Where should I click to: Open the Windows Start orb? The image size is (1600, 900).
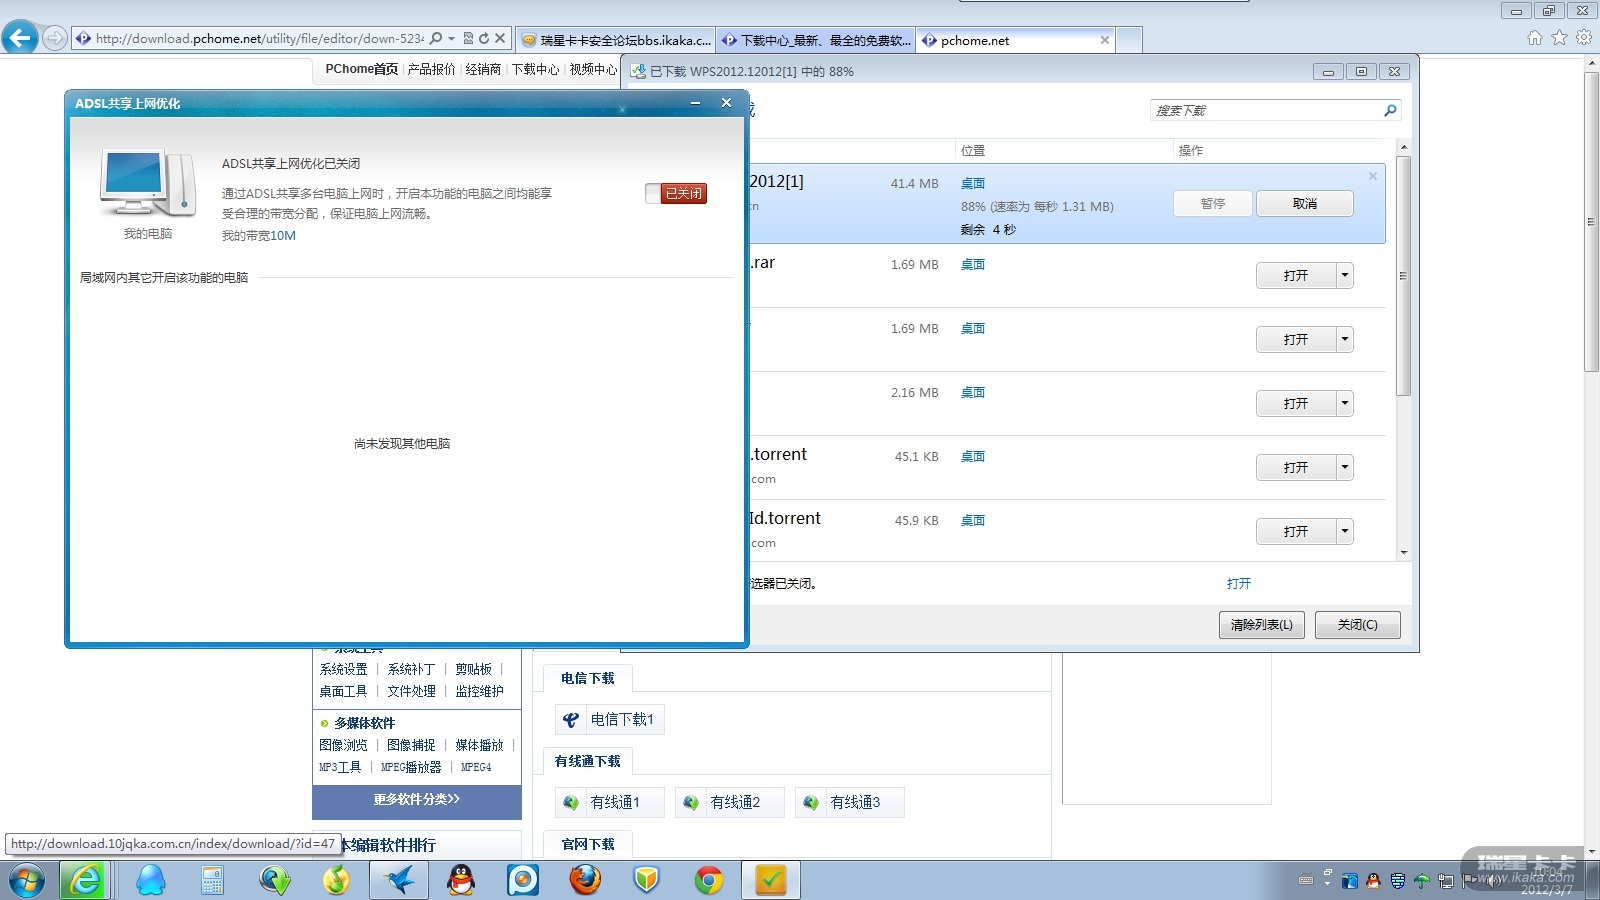(x=26, y=880)
